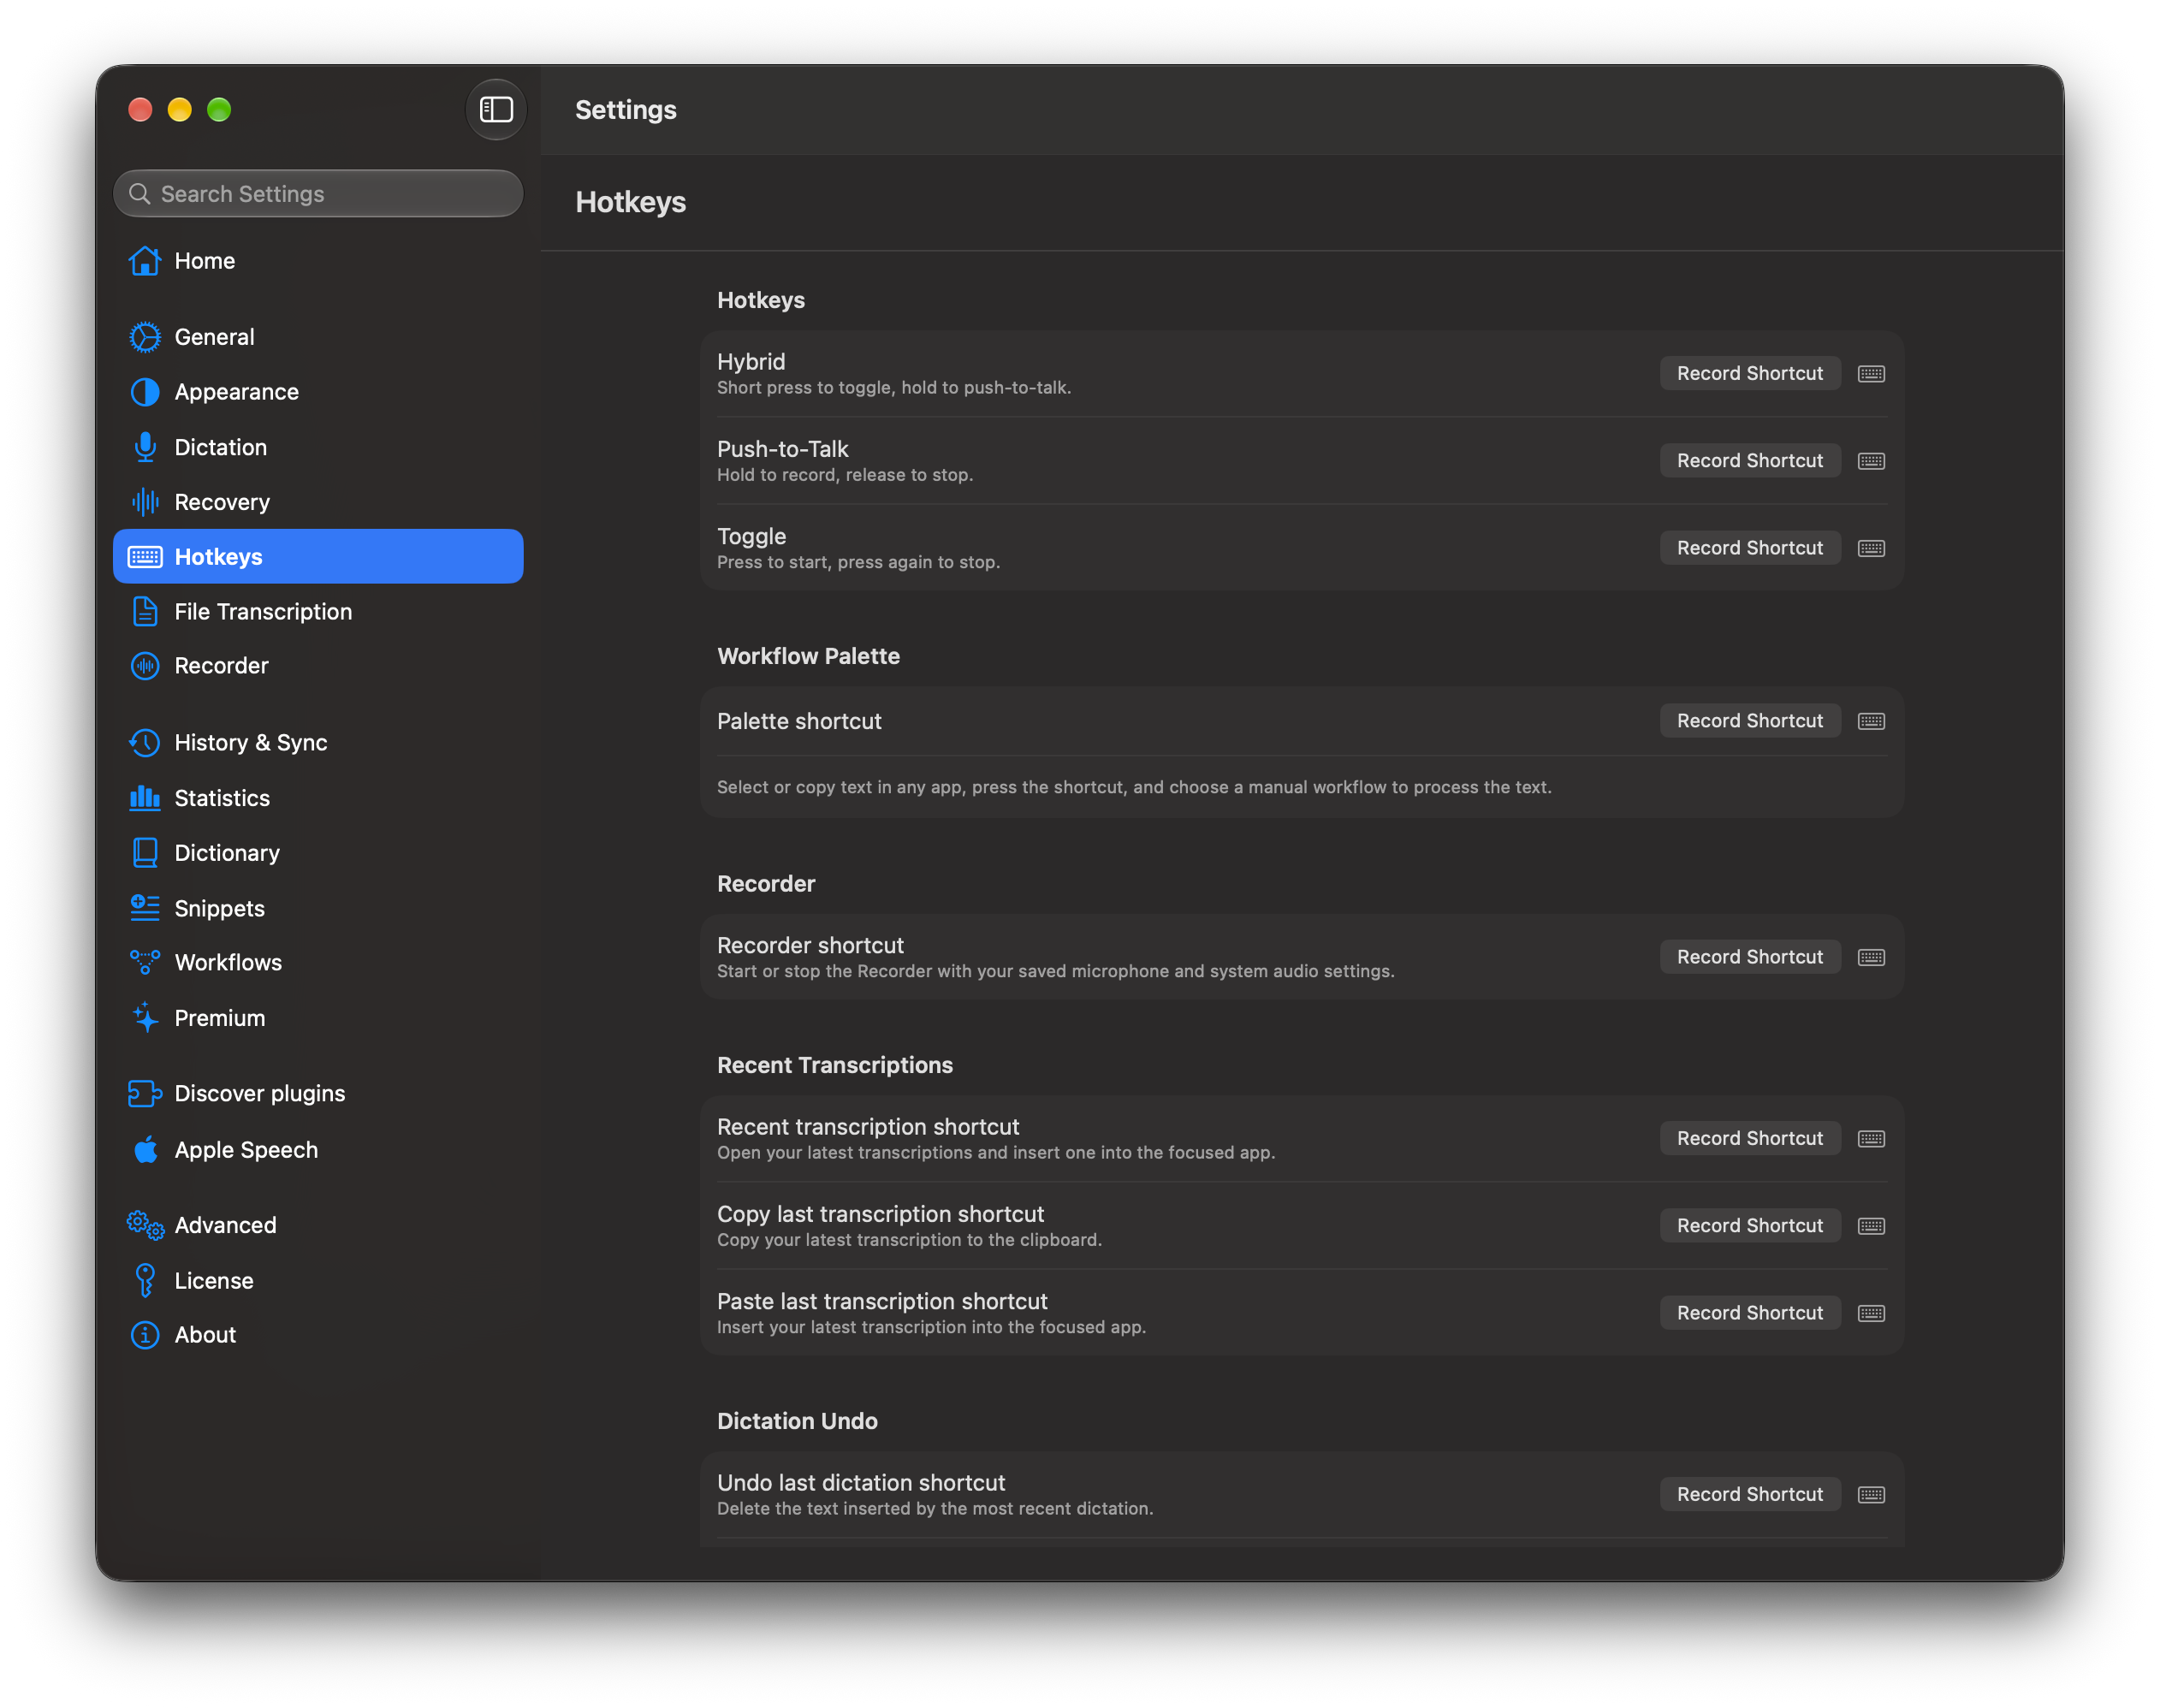Click keyboard icon beside Palette shortcut
2160x1708 pixels.
1871,721
